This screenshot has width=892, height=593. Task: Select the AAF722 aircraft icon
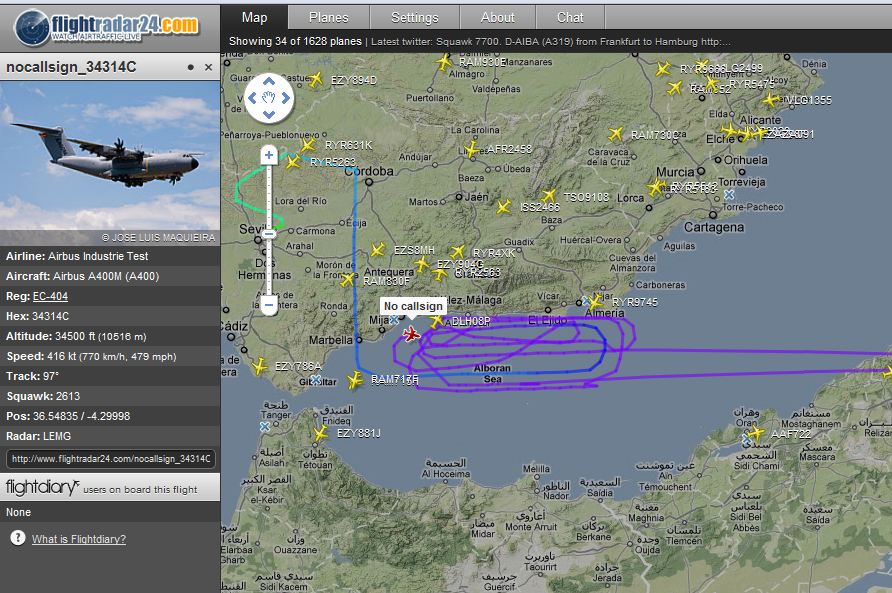(755, 433)
